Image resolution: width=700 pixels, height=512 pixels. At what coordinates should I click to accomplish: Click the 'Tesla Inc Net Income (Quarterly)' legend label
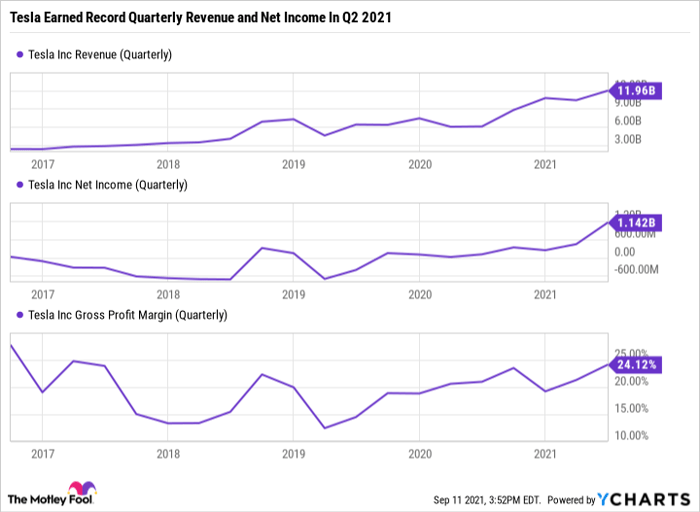click(x=108, y=185)
